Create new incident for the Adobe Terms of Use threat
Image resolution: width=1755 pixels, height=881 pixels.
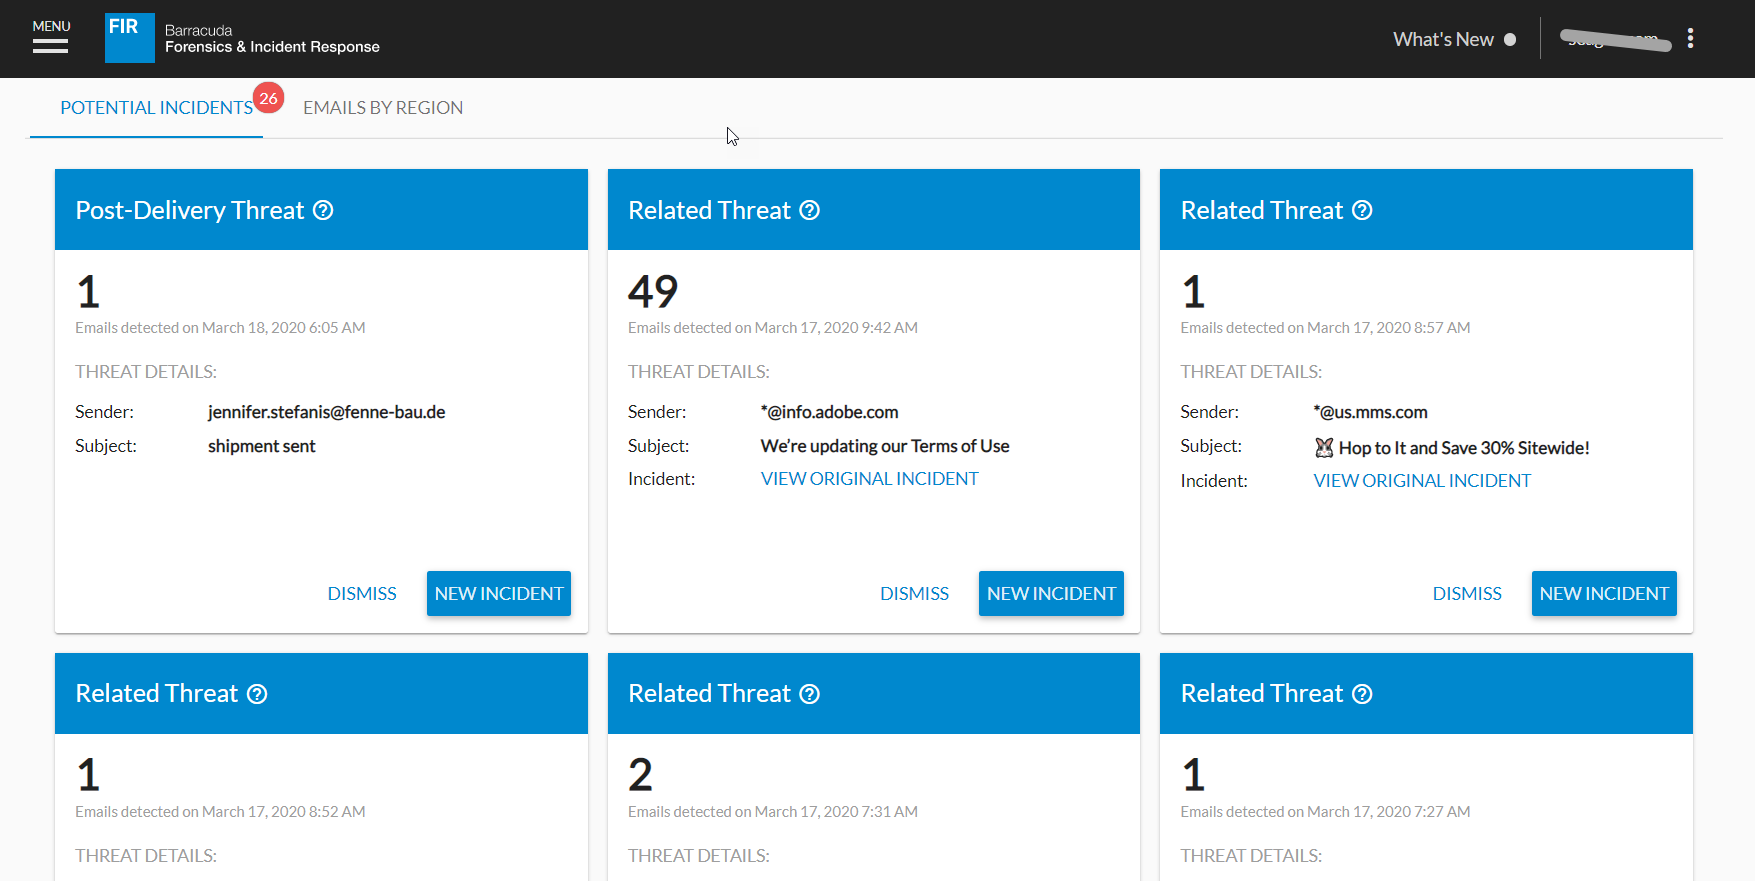click(x=1051, y=594)
